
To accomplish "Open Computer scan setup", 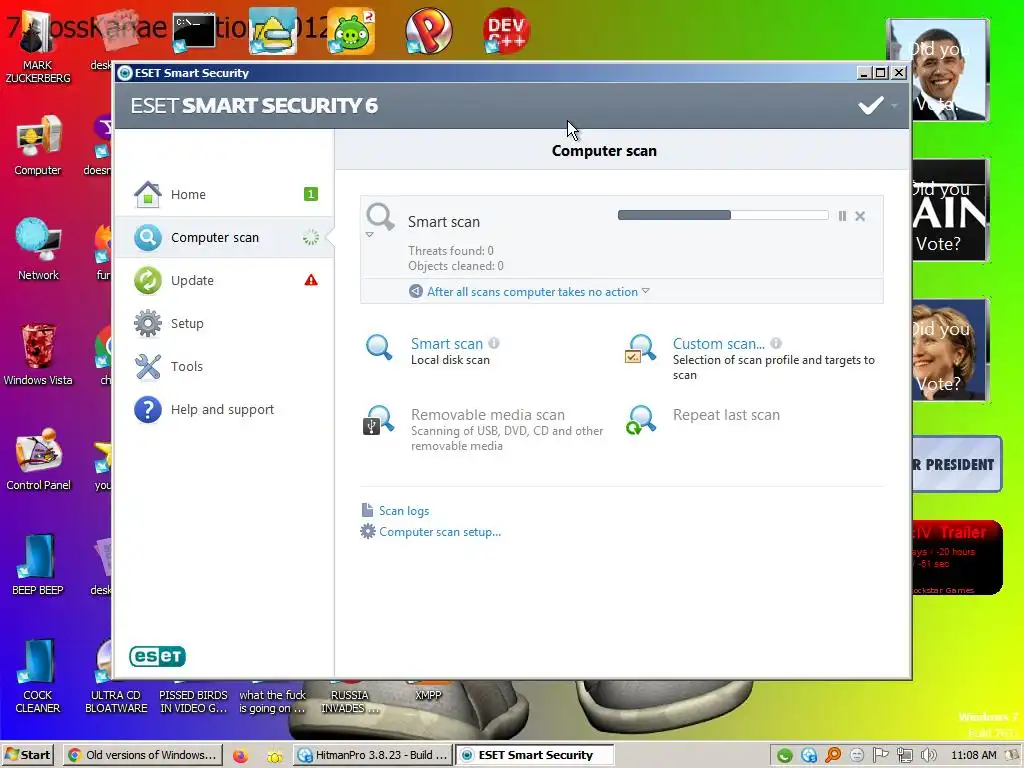I will coord(440,532).
